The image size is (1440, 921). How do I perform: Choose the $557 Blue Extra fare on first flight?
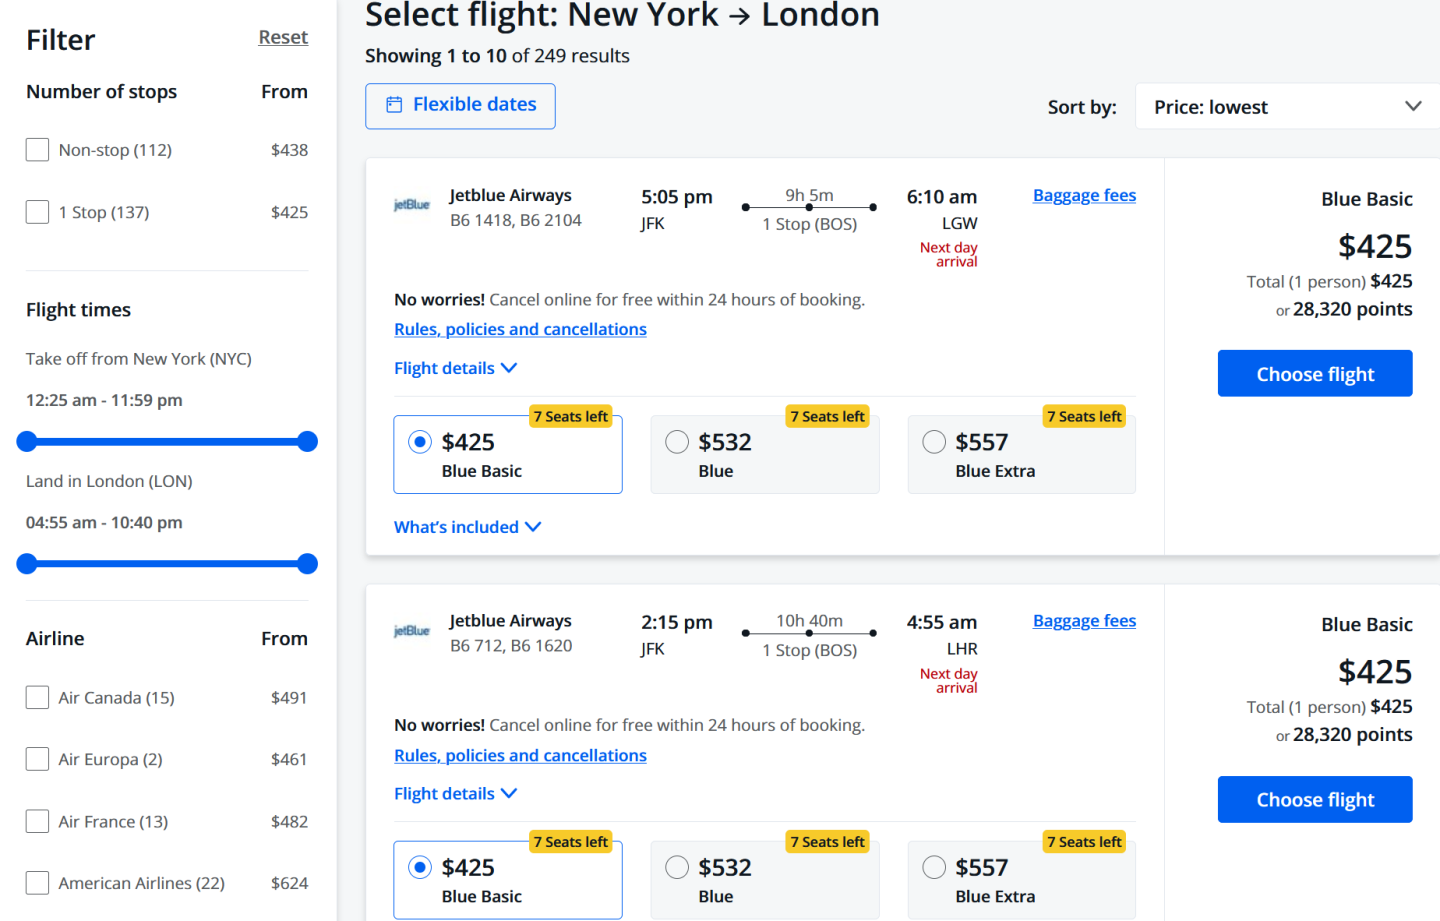[x=934, y=442]
